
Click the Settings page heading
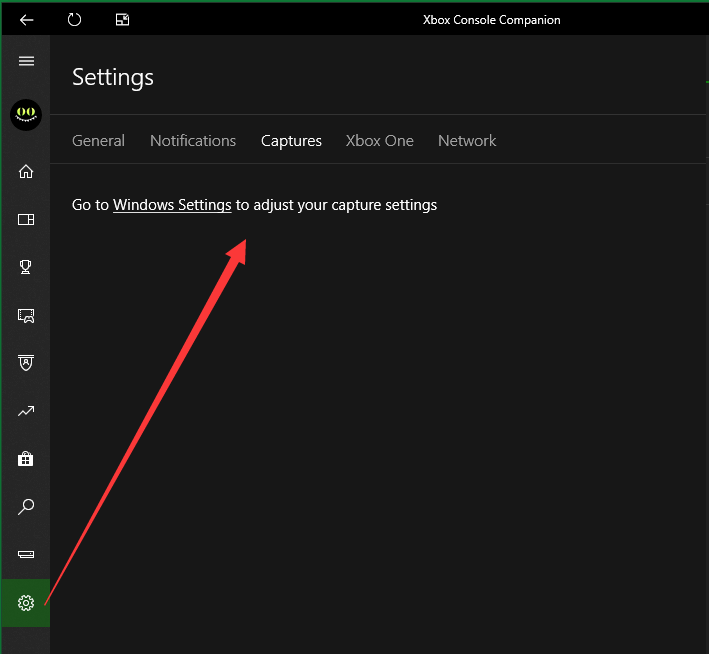coord(113,77)
